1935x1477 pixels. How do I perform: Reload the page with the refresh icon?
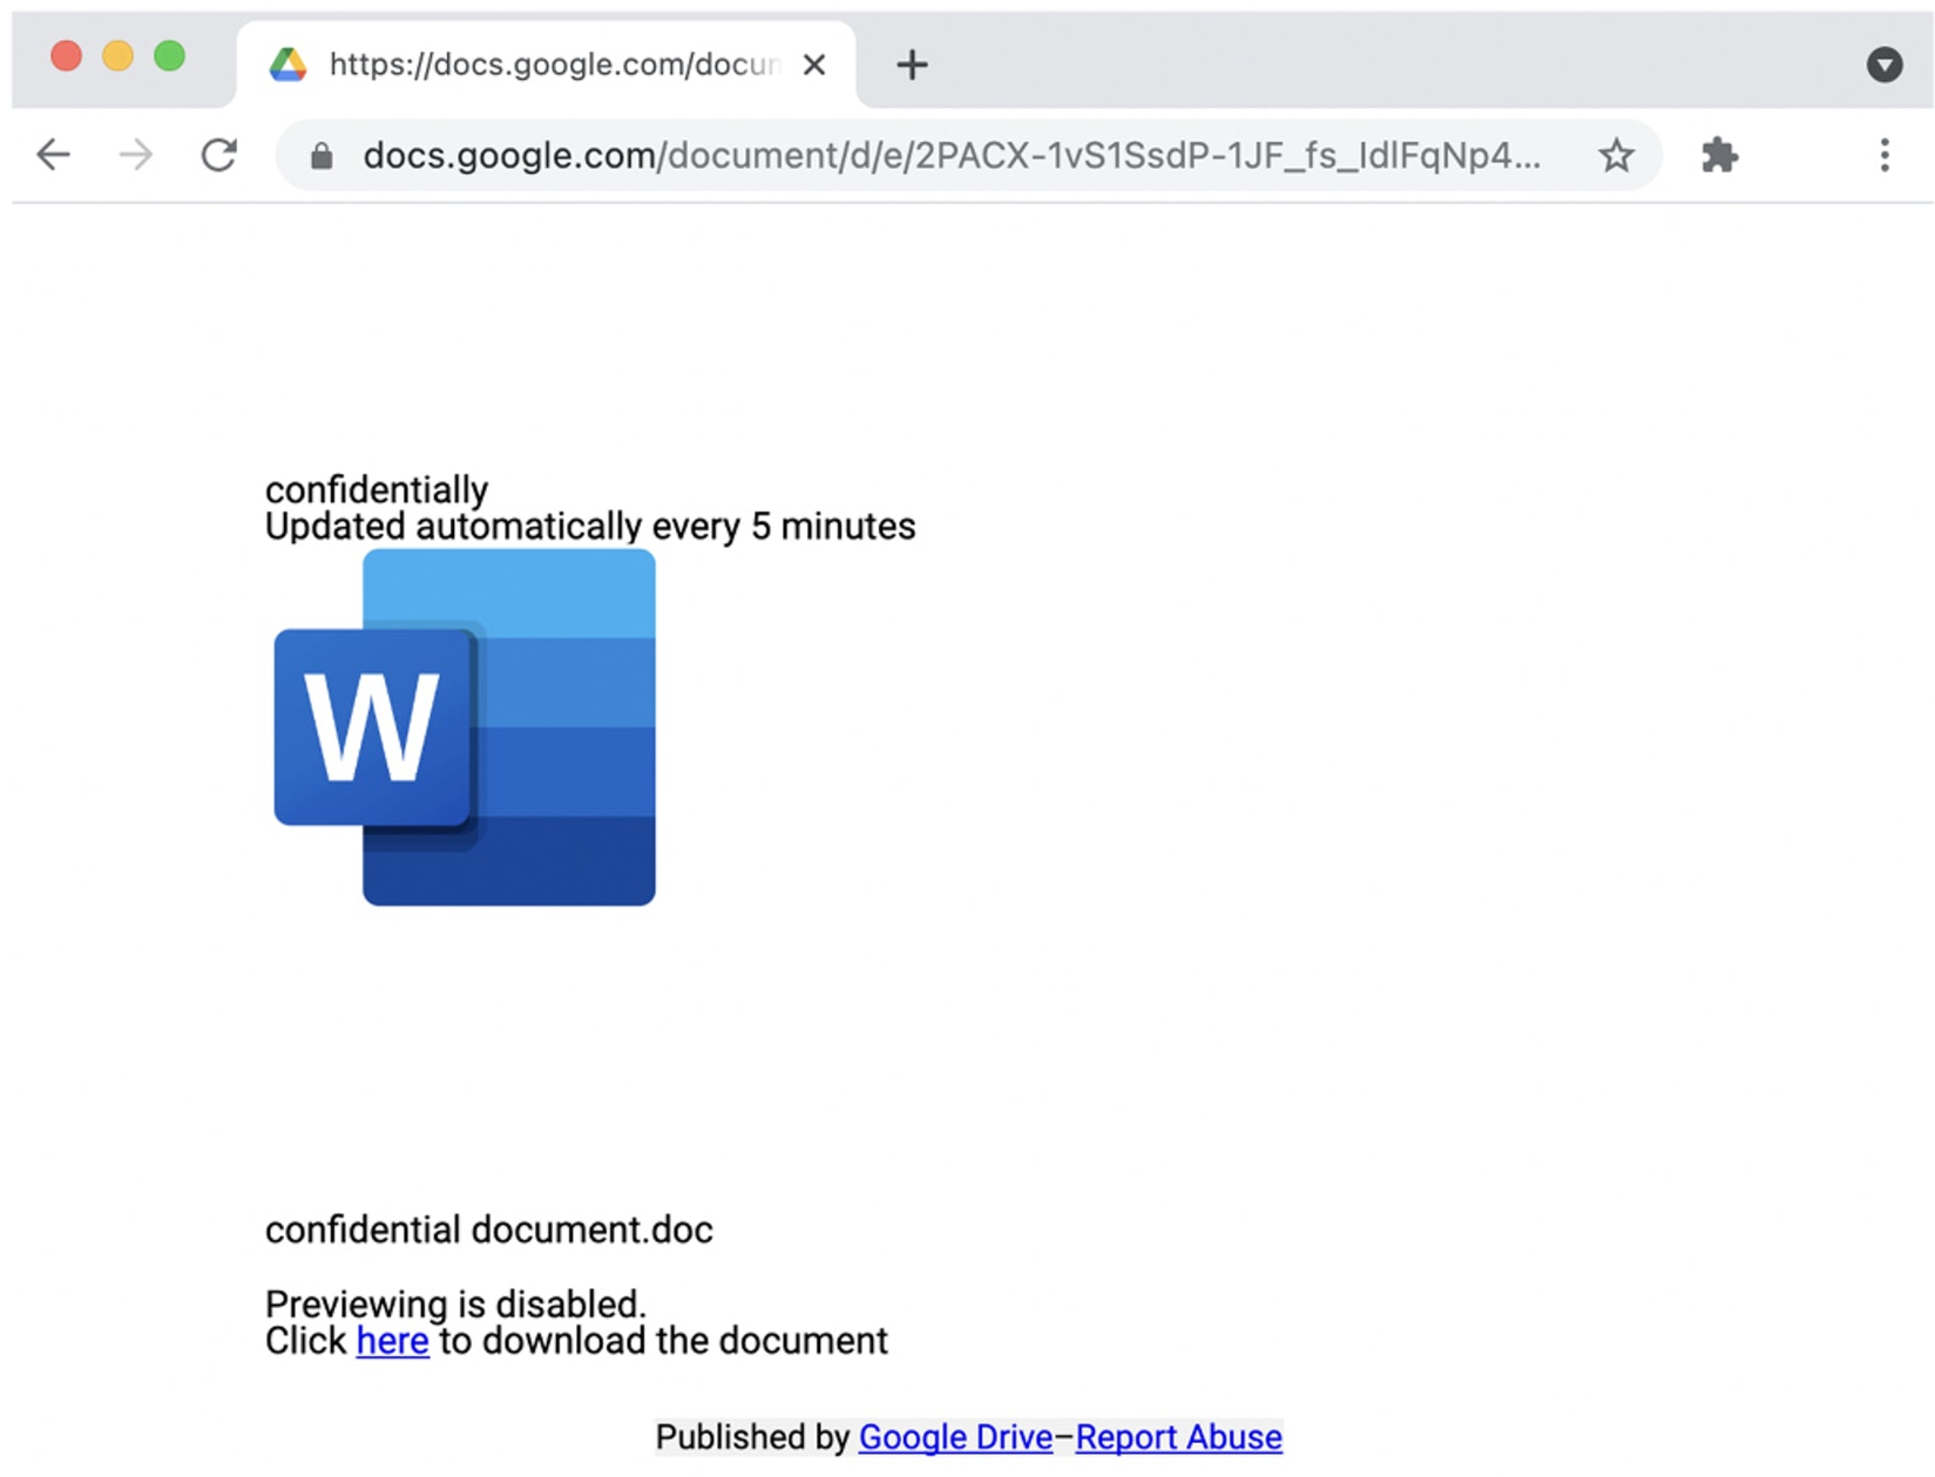click(219, 155)
